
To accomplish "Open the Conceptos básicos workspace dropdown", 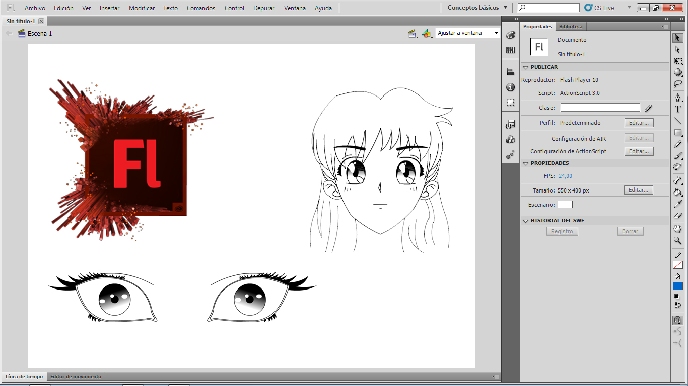I will 477,7.
